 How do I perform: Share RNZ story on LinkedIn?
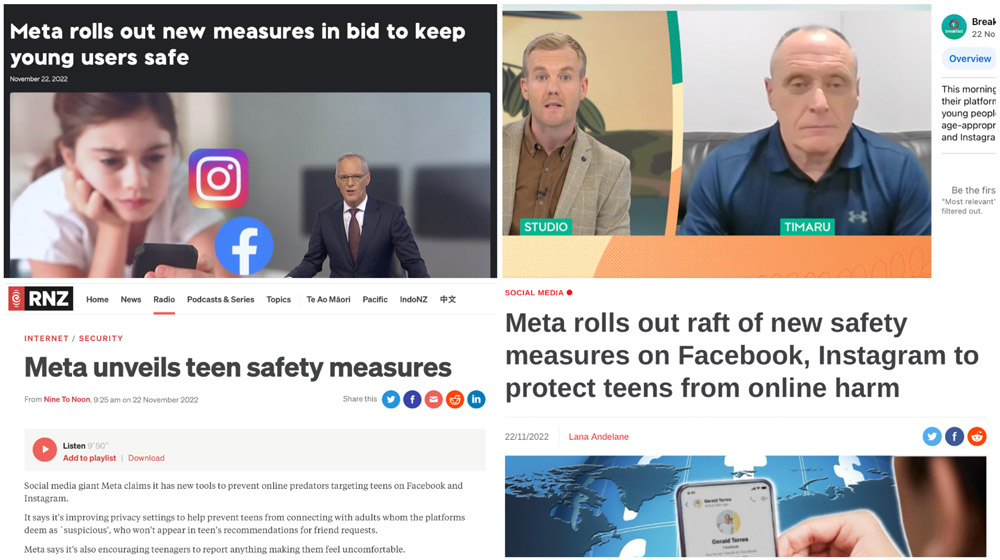[x=476, y=399]
